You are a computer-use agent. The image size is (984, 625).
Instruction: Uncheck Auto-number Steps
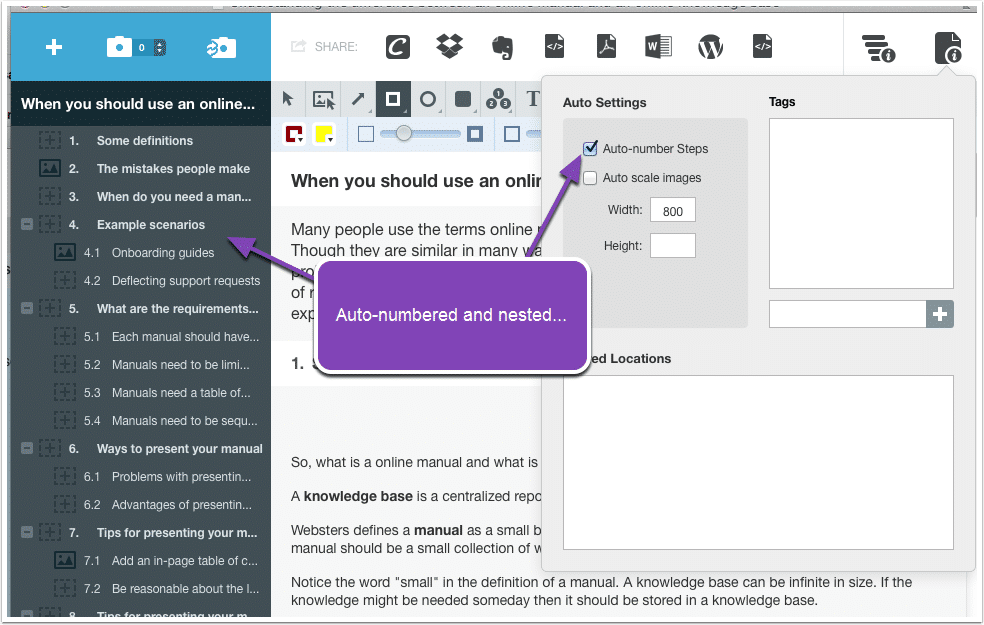(591, 149)
